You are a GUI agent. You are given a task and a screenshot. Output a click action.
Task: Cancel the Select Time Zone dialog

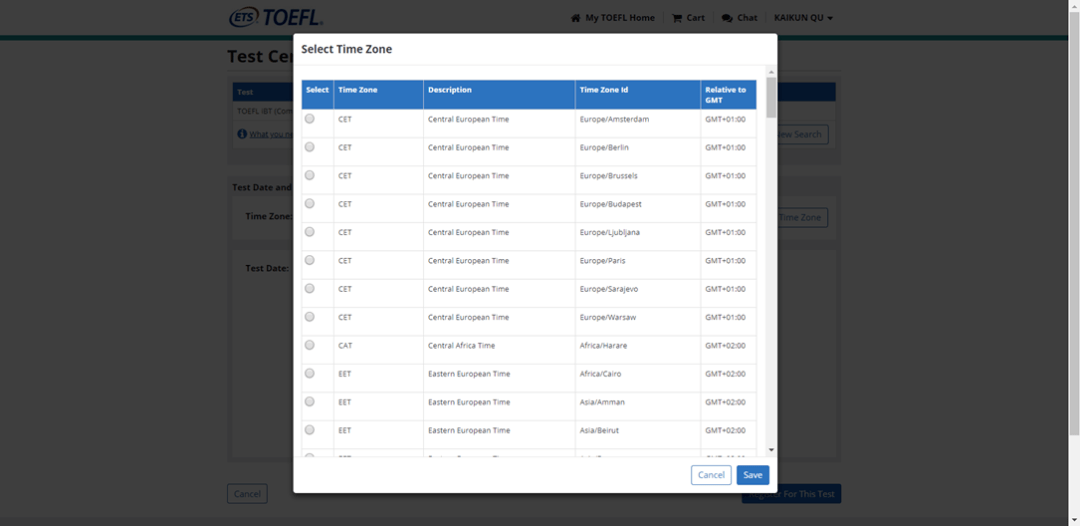(x=711, y=475)
